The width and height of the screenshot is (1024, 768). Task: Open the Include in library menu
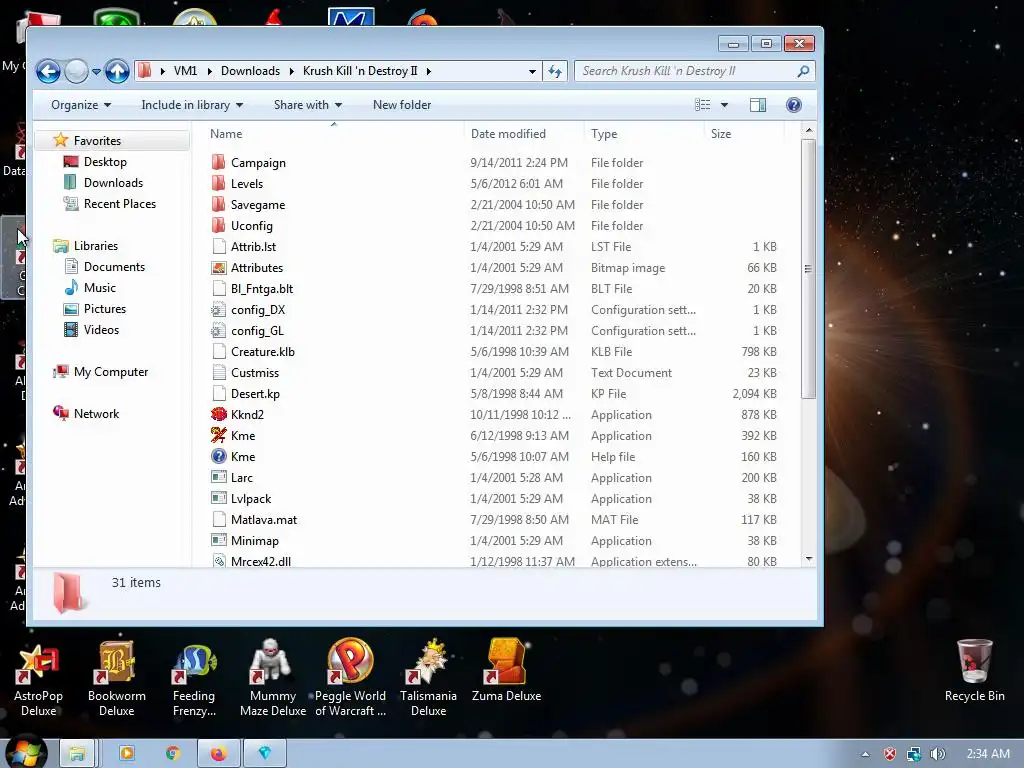coord(192,104)
